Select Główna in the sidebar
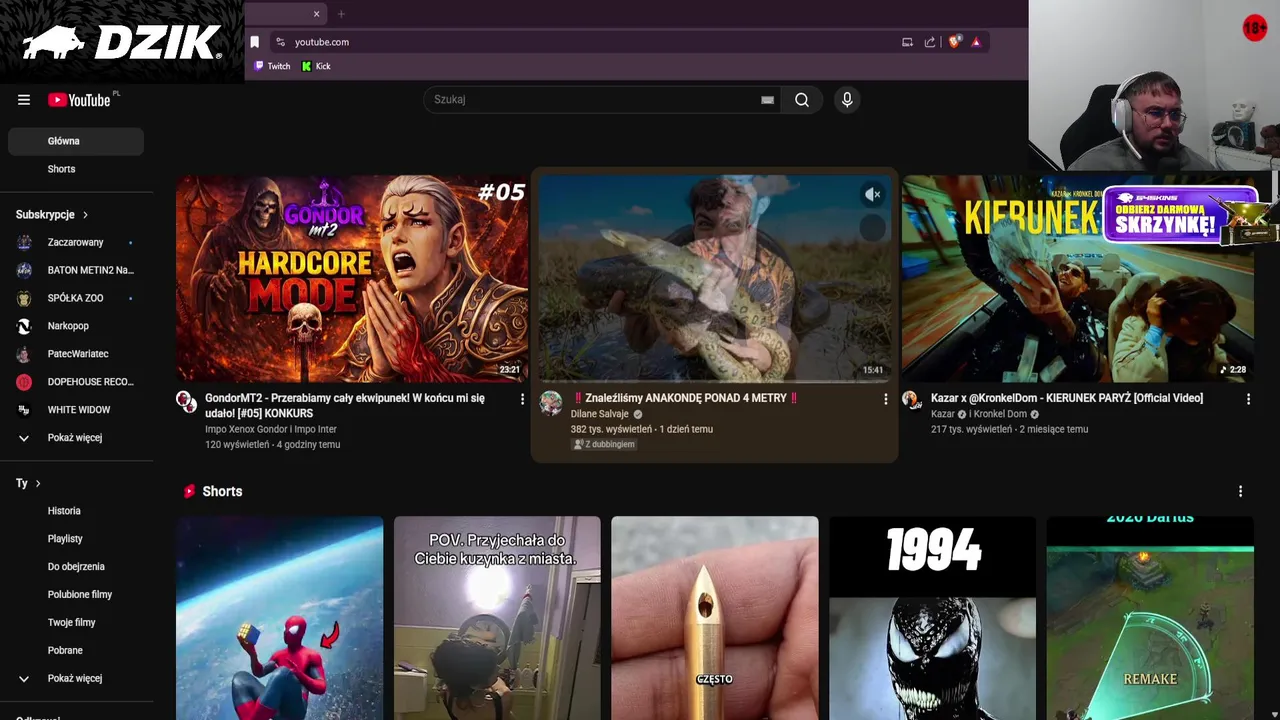Image resolution: width=1280 pixels, height=720 pixels. [76, 141]
